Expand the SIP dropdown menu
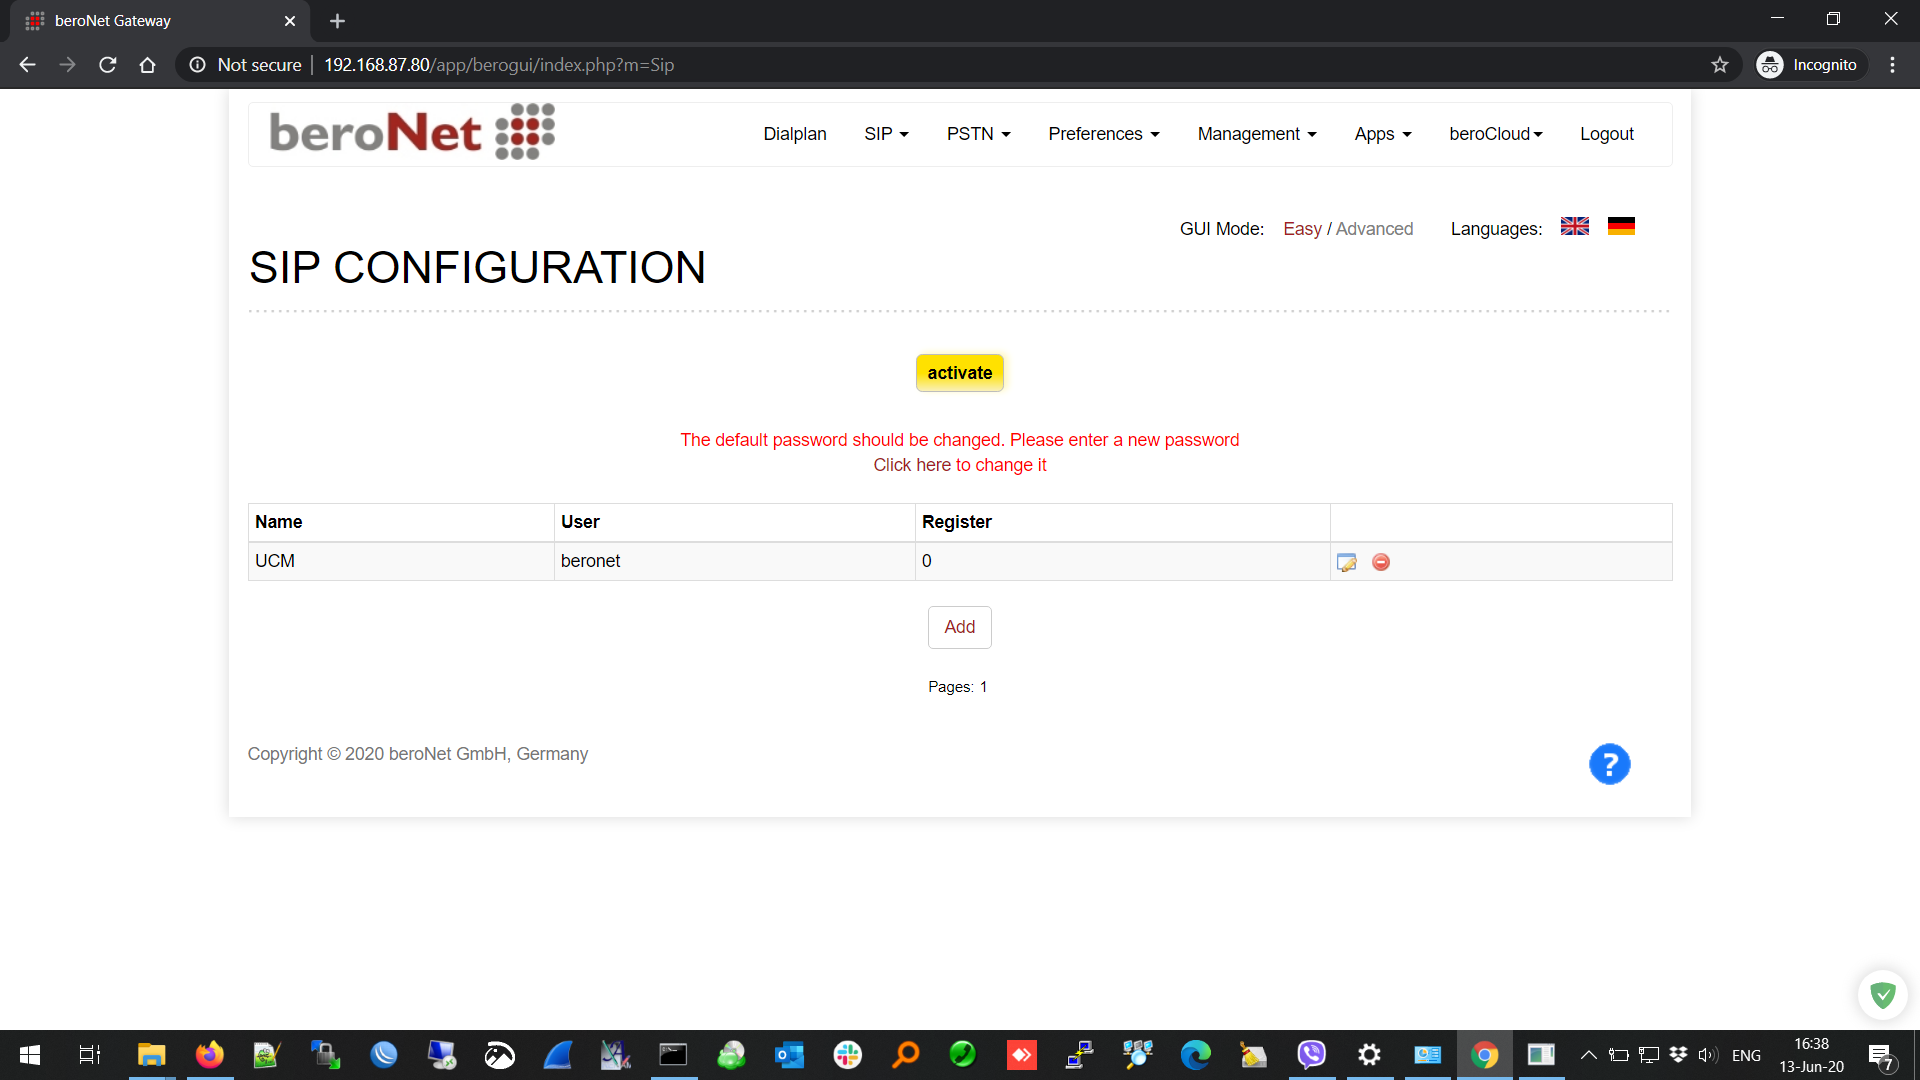Image resolution: width=1920 pixels, height=1080 pixels. [886, 134]
